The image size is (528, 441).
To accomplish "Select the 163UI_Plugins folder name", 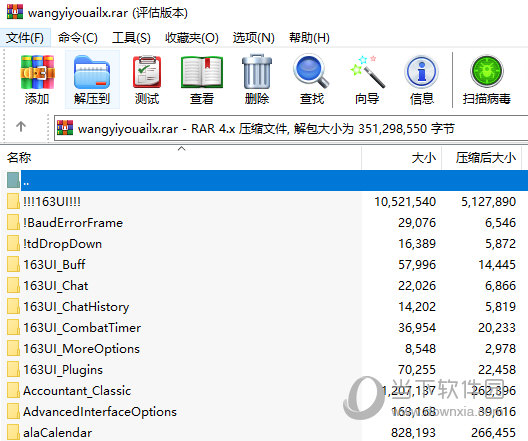I will click(63, 370).
